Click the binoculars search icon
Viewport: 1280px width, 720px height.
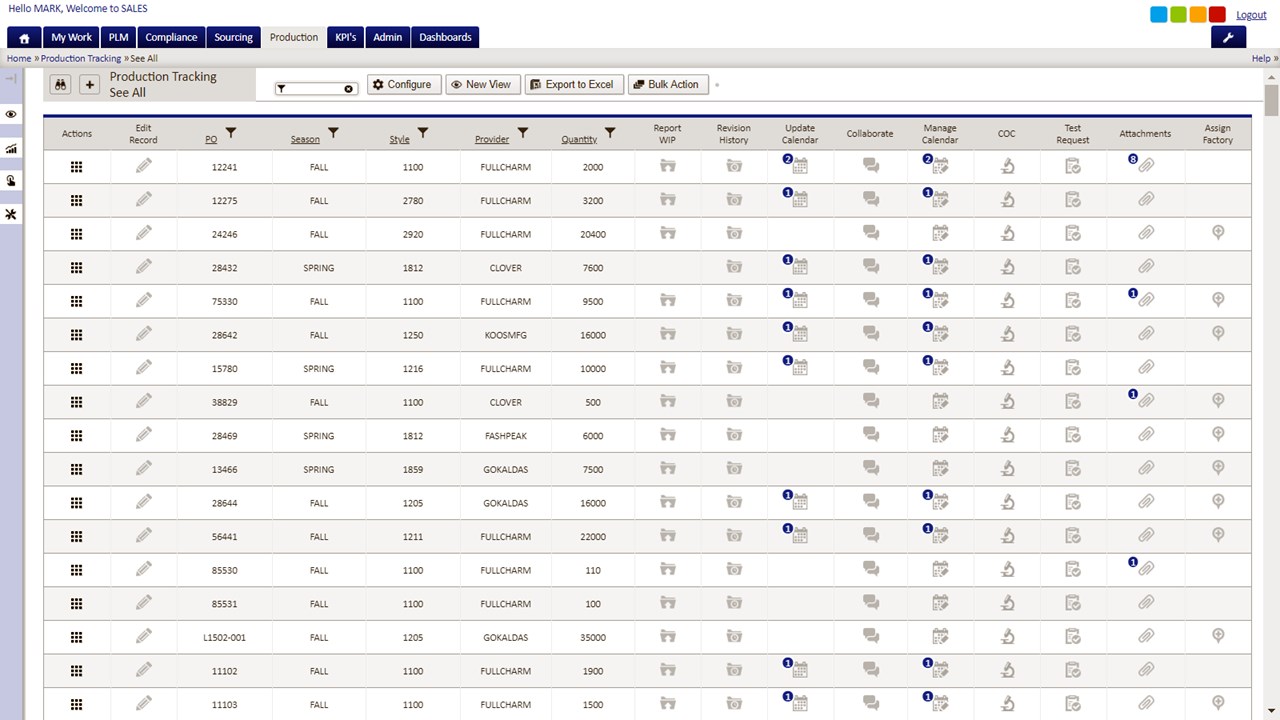(x=61, y=85)
